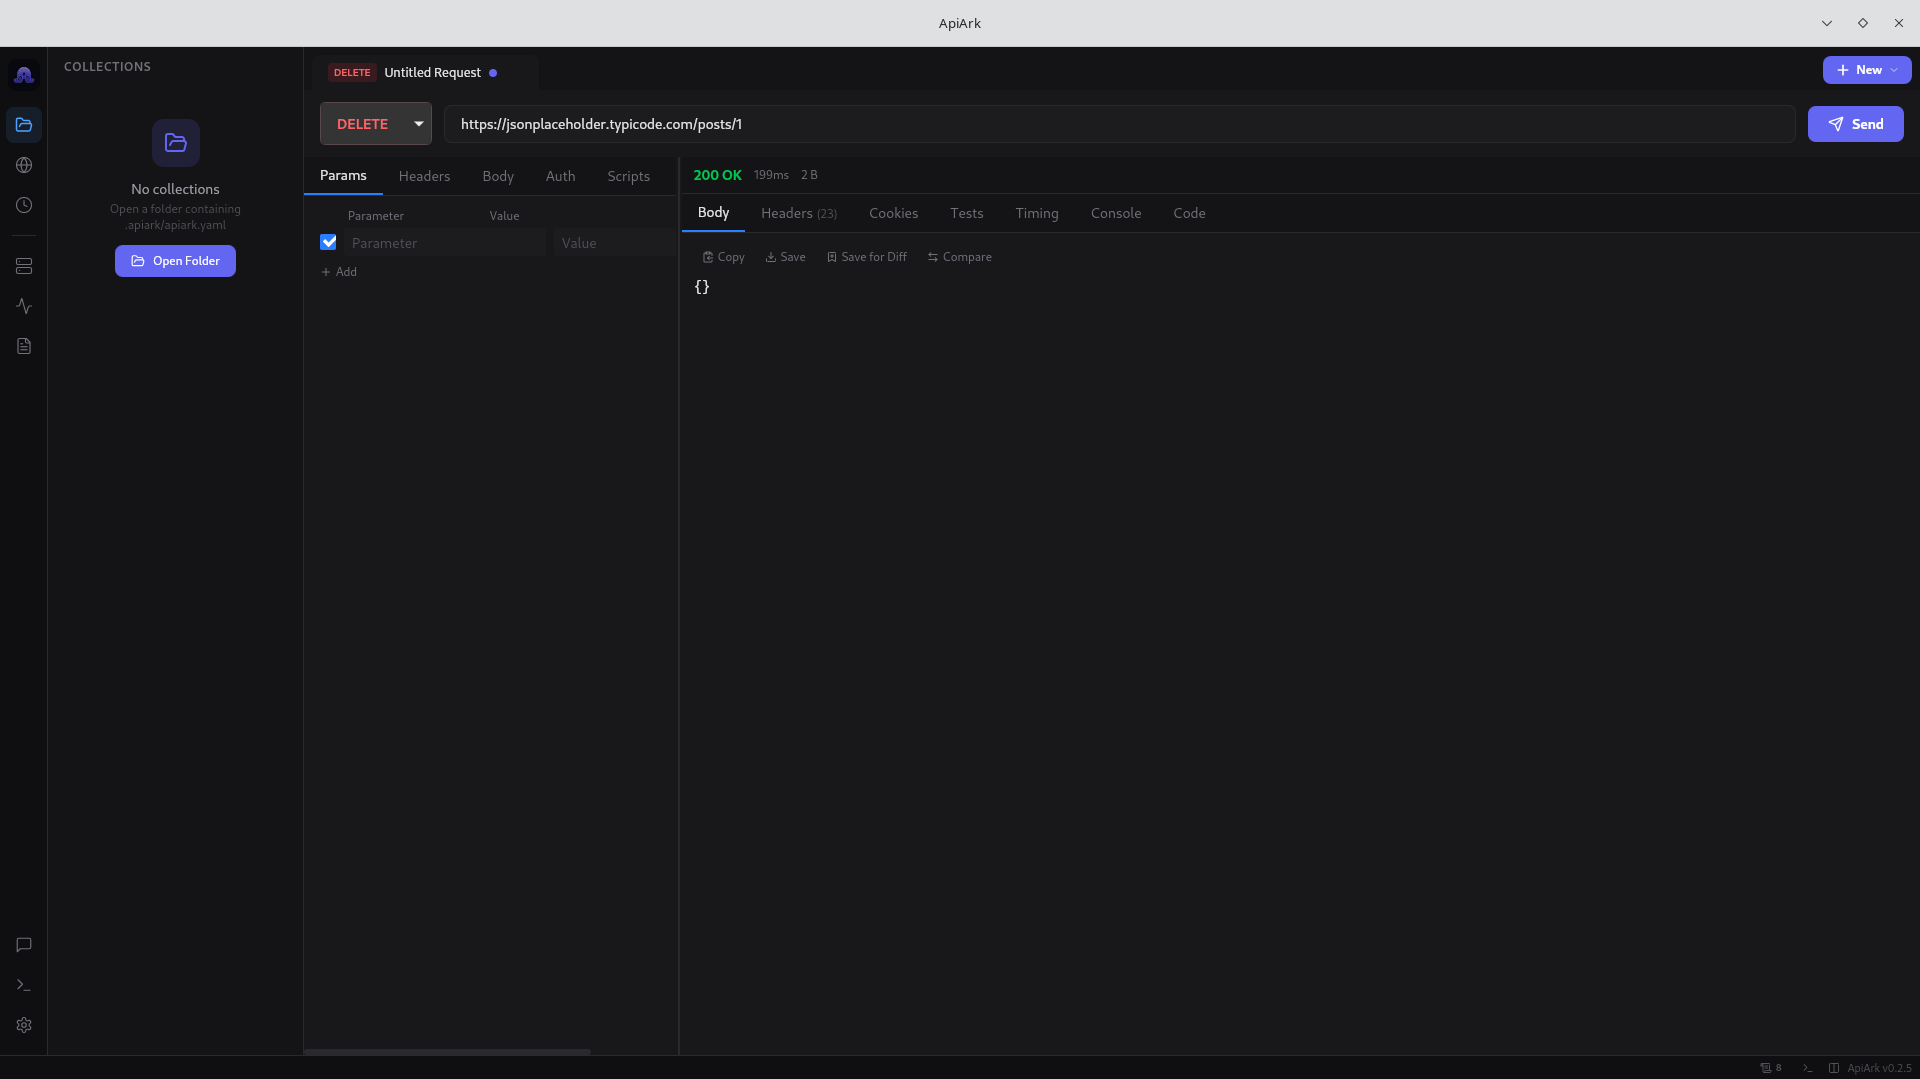The width and height of the screenshot is (1920, 1079).
Task: Open the activity monitor icon in sidebar
Action: click(x=23, y=306)
